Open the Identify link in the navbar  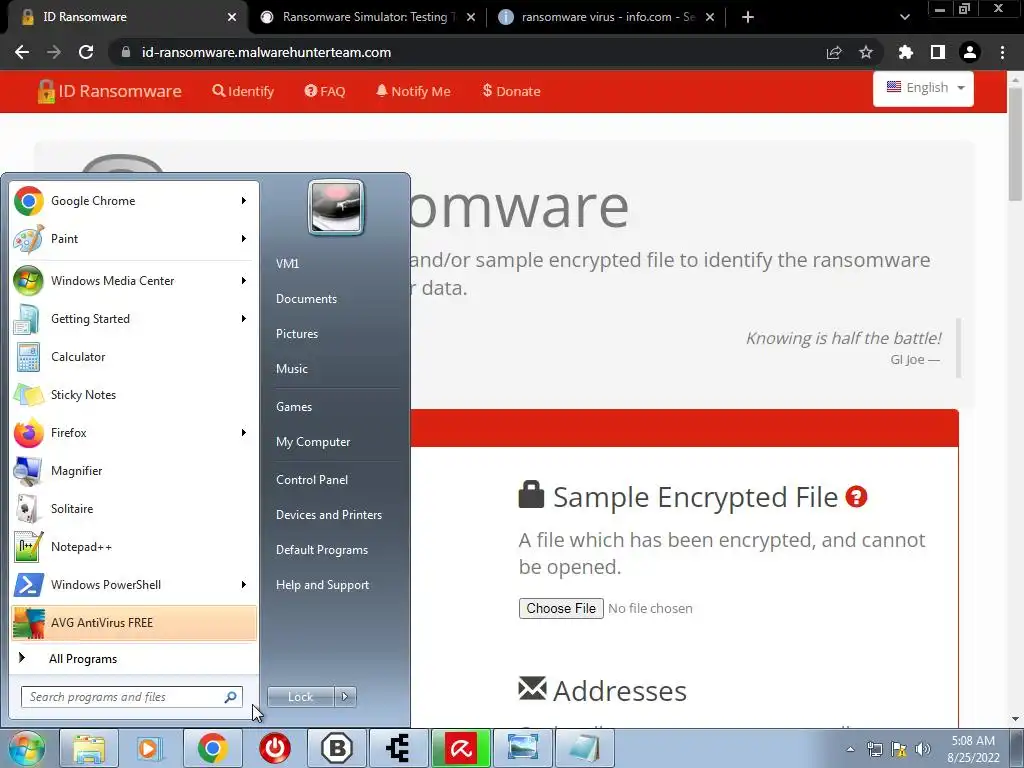click(x=243, y=91)
